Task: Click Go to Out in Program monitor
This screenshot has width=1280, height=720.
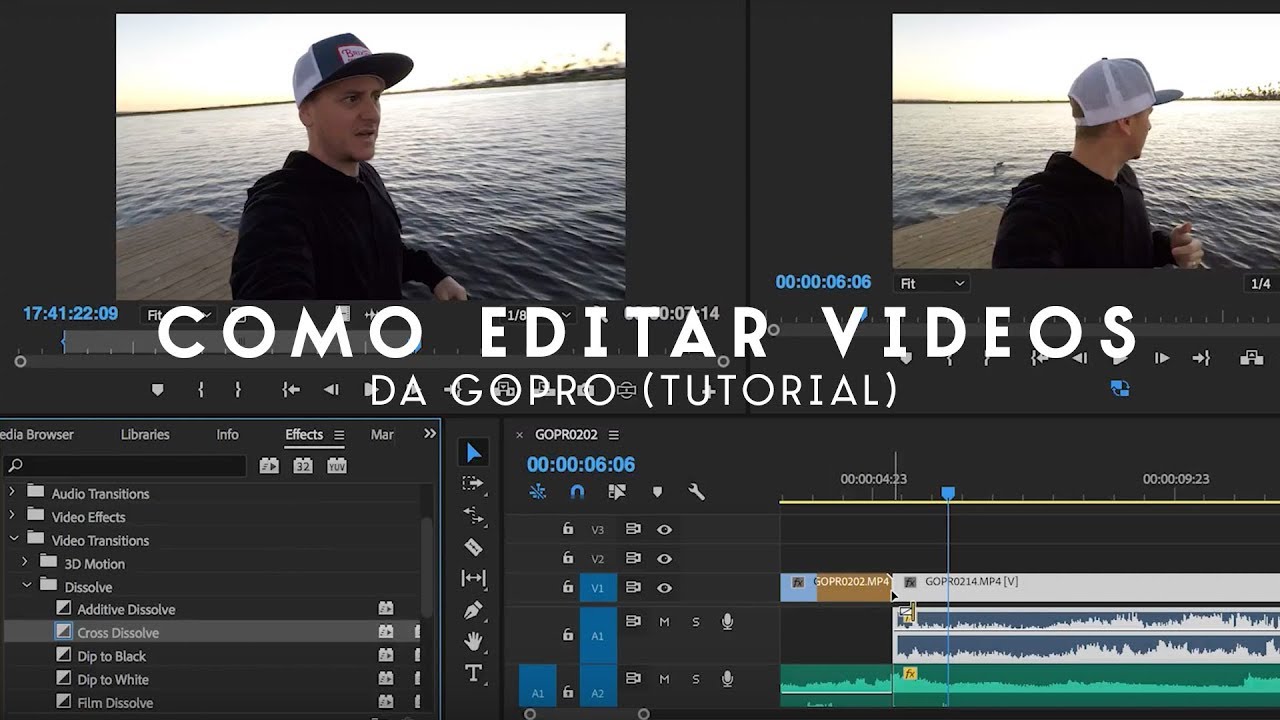Action: coord(1201,358)
